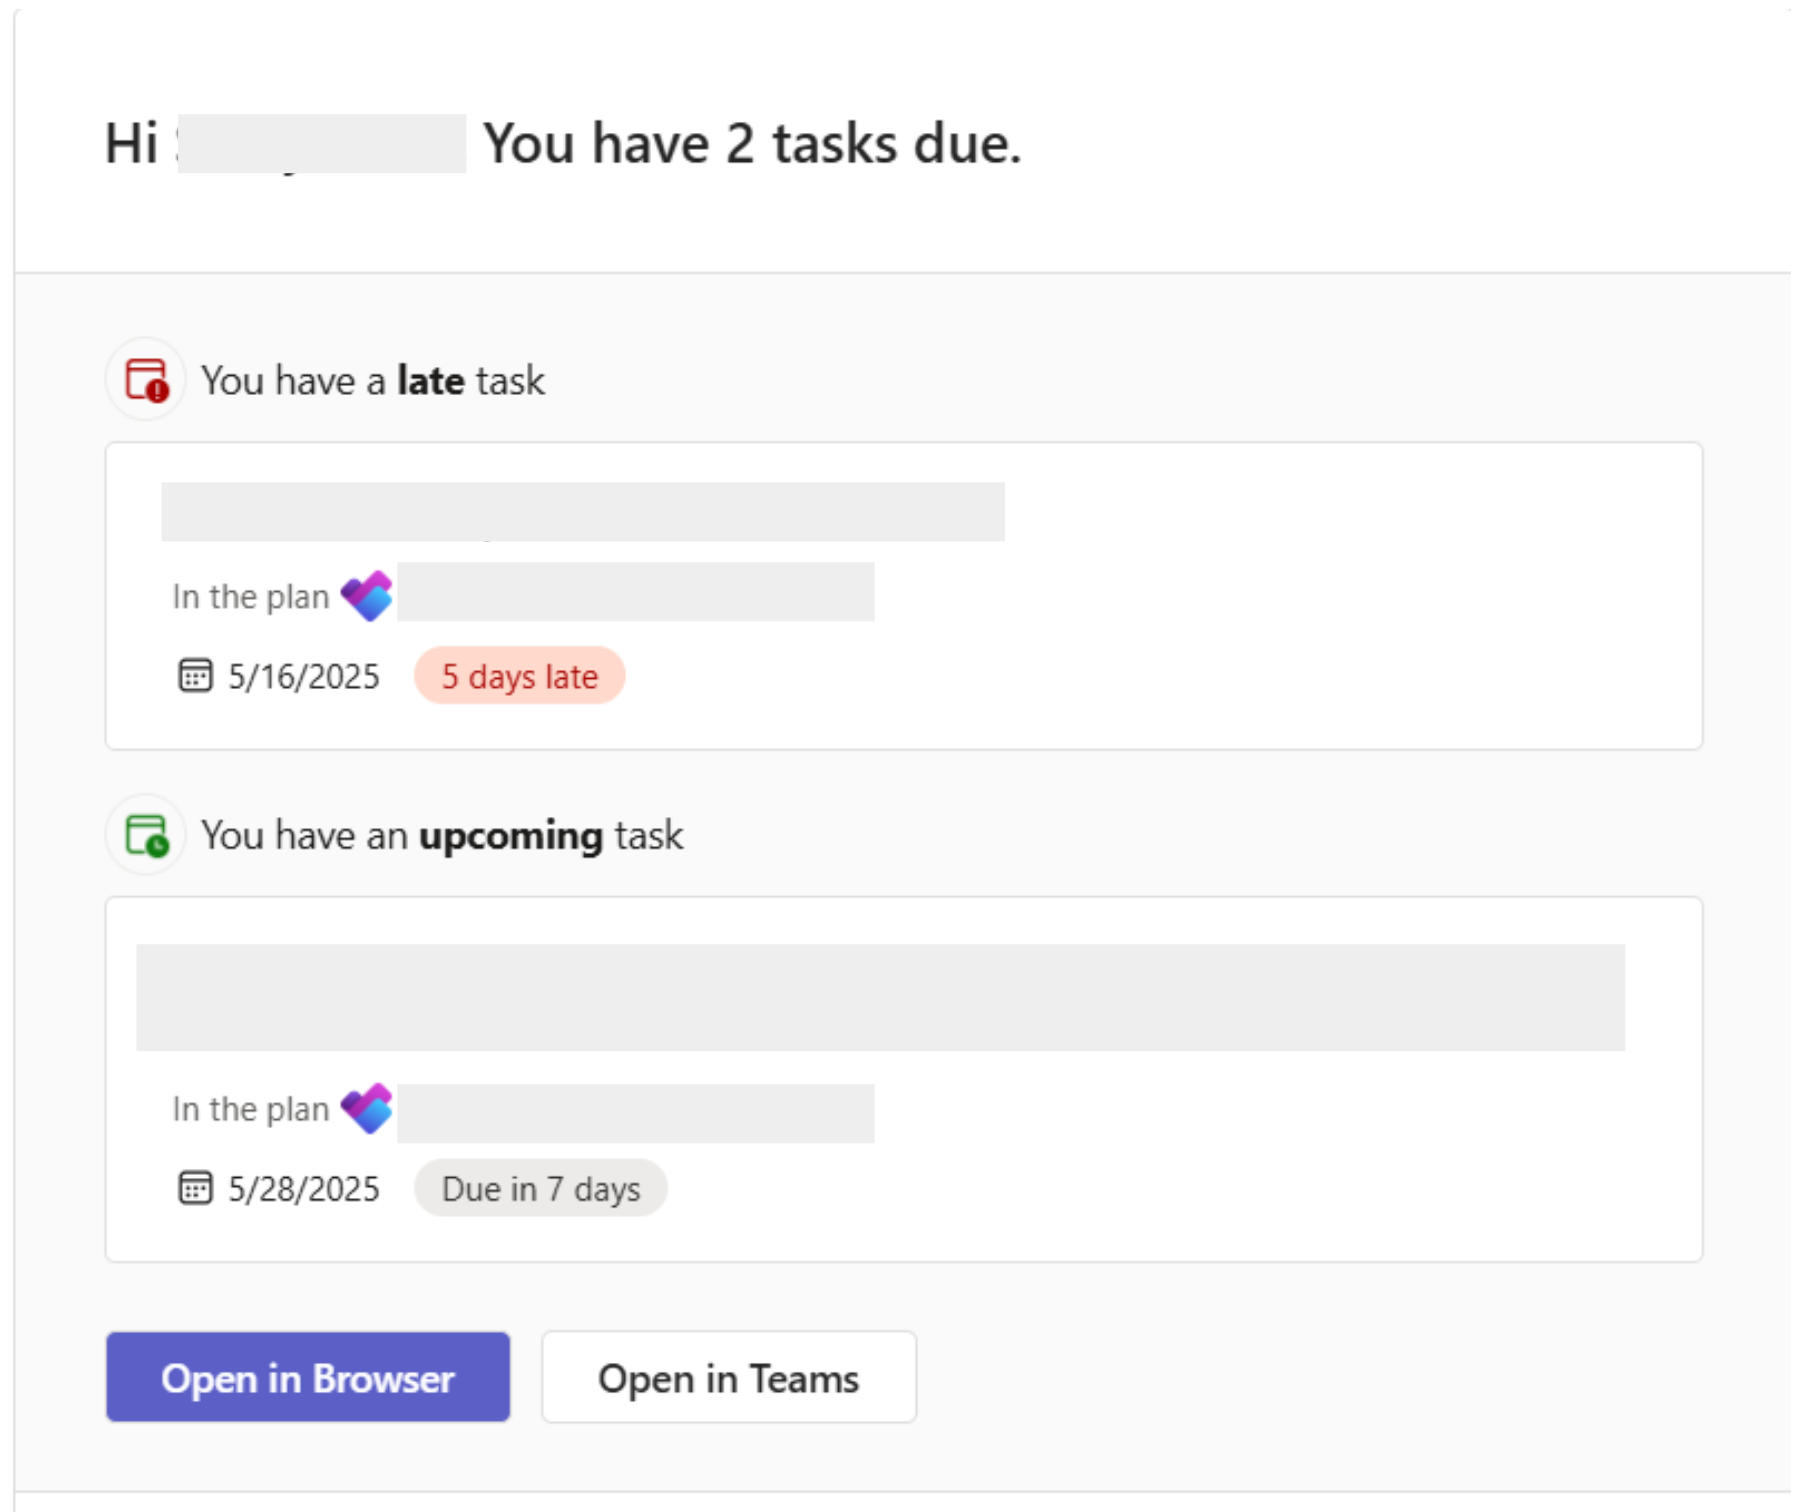This screenshot has height=1512, width=1804.
Task: Launch tasks via Open in Teams button
Action: click(x=729, y=1377)
